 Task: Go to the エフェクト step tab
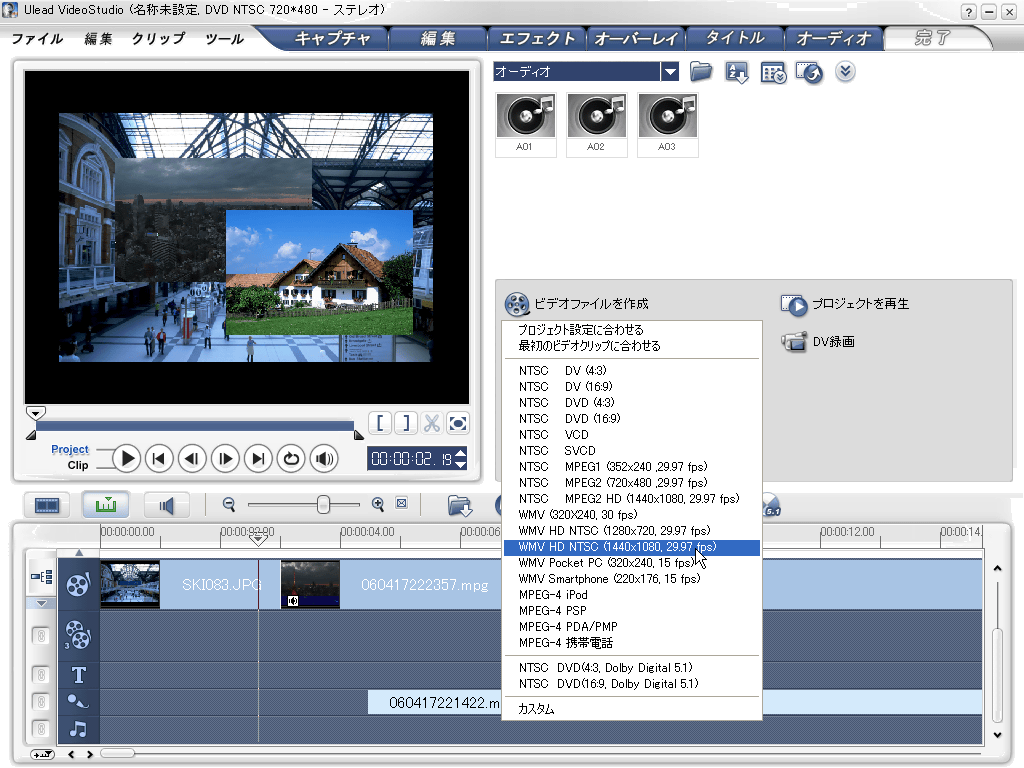pyautogui.click(x=537, y=39)
